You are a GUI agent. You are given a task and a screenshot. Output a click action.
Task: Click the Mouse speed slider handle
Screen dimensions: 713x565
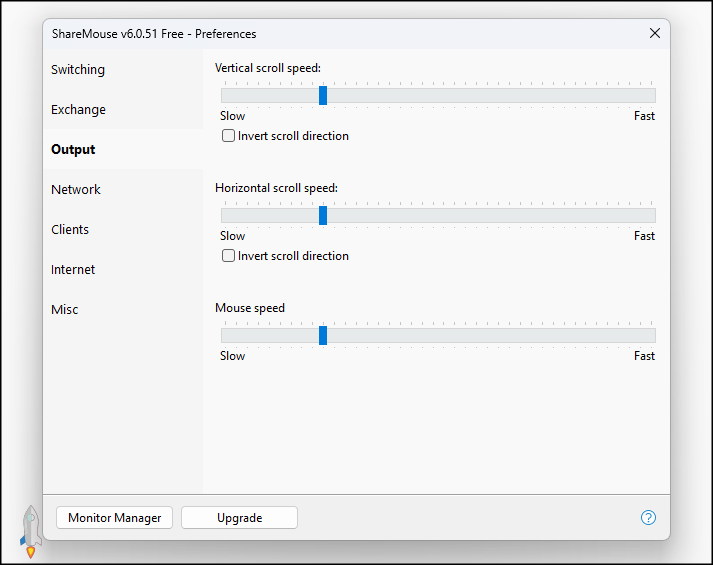(323, 335)
